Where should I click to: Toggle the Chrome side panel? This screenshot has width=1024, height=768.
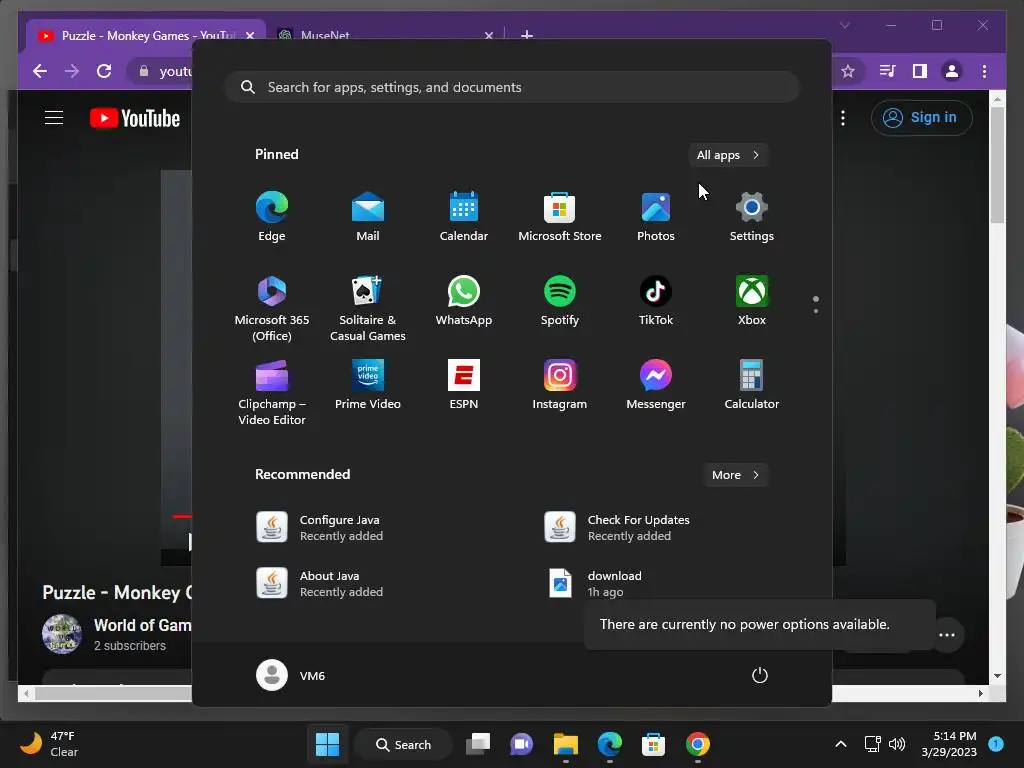(x=920, y=71)
